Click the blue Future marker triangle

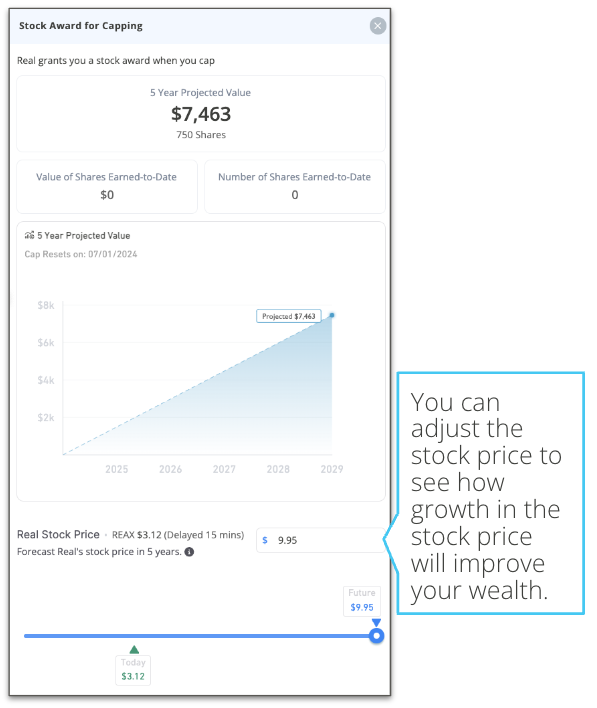(x=376, y=623)
